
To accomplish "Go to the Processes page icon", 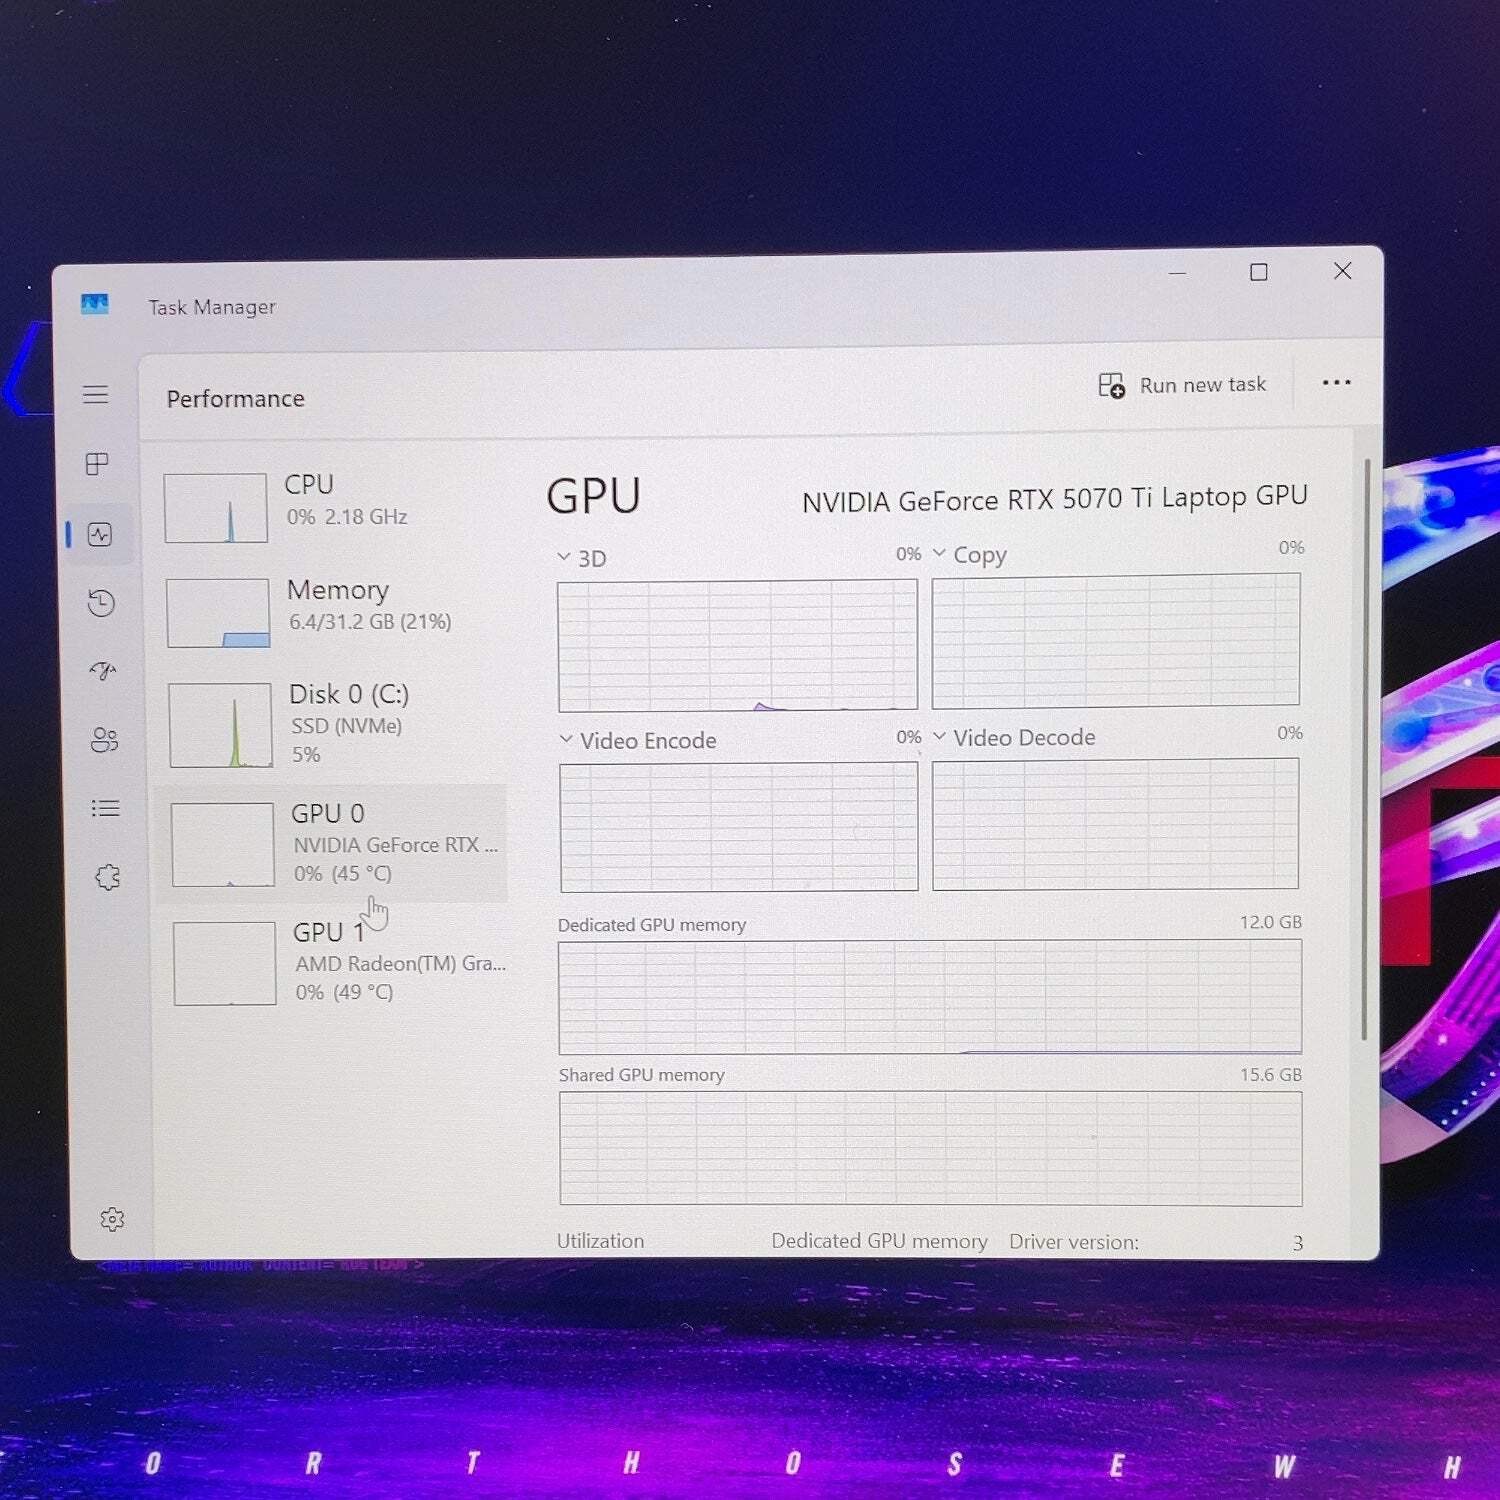I will point(97,464).
